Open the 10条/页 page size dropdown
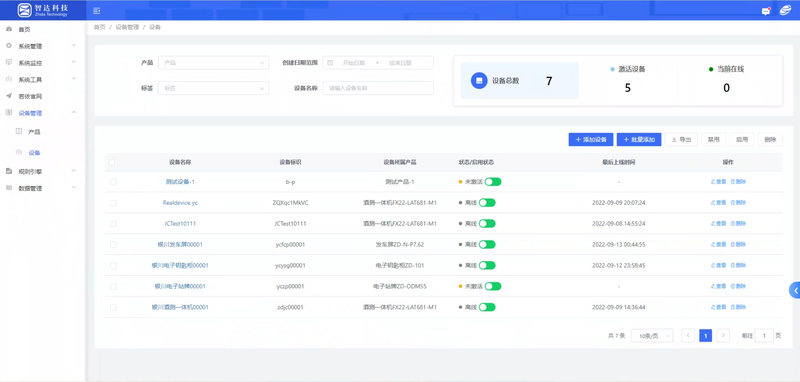 (652, 335)
